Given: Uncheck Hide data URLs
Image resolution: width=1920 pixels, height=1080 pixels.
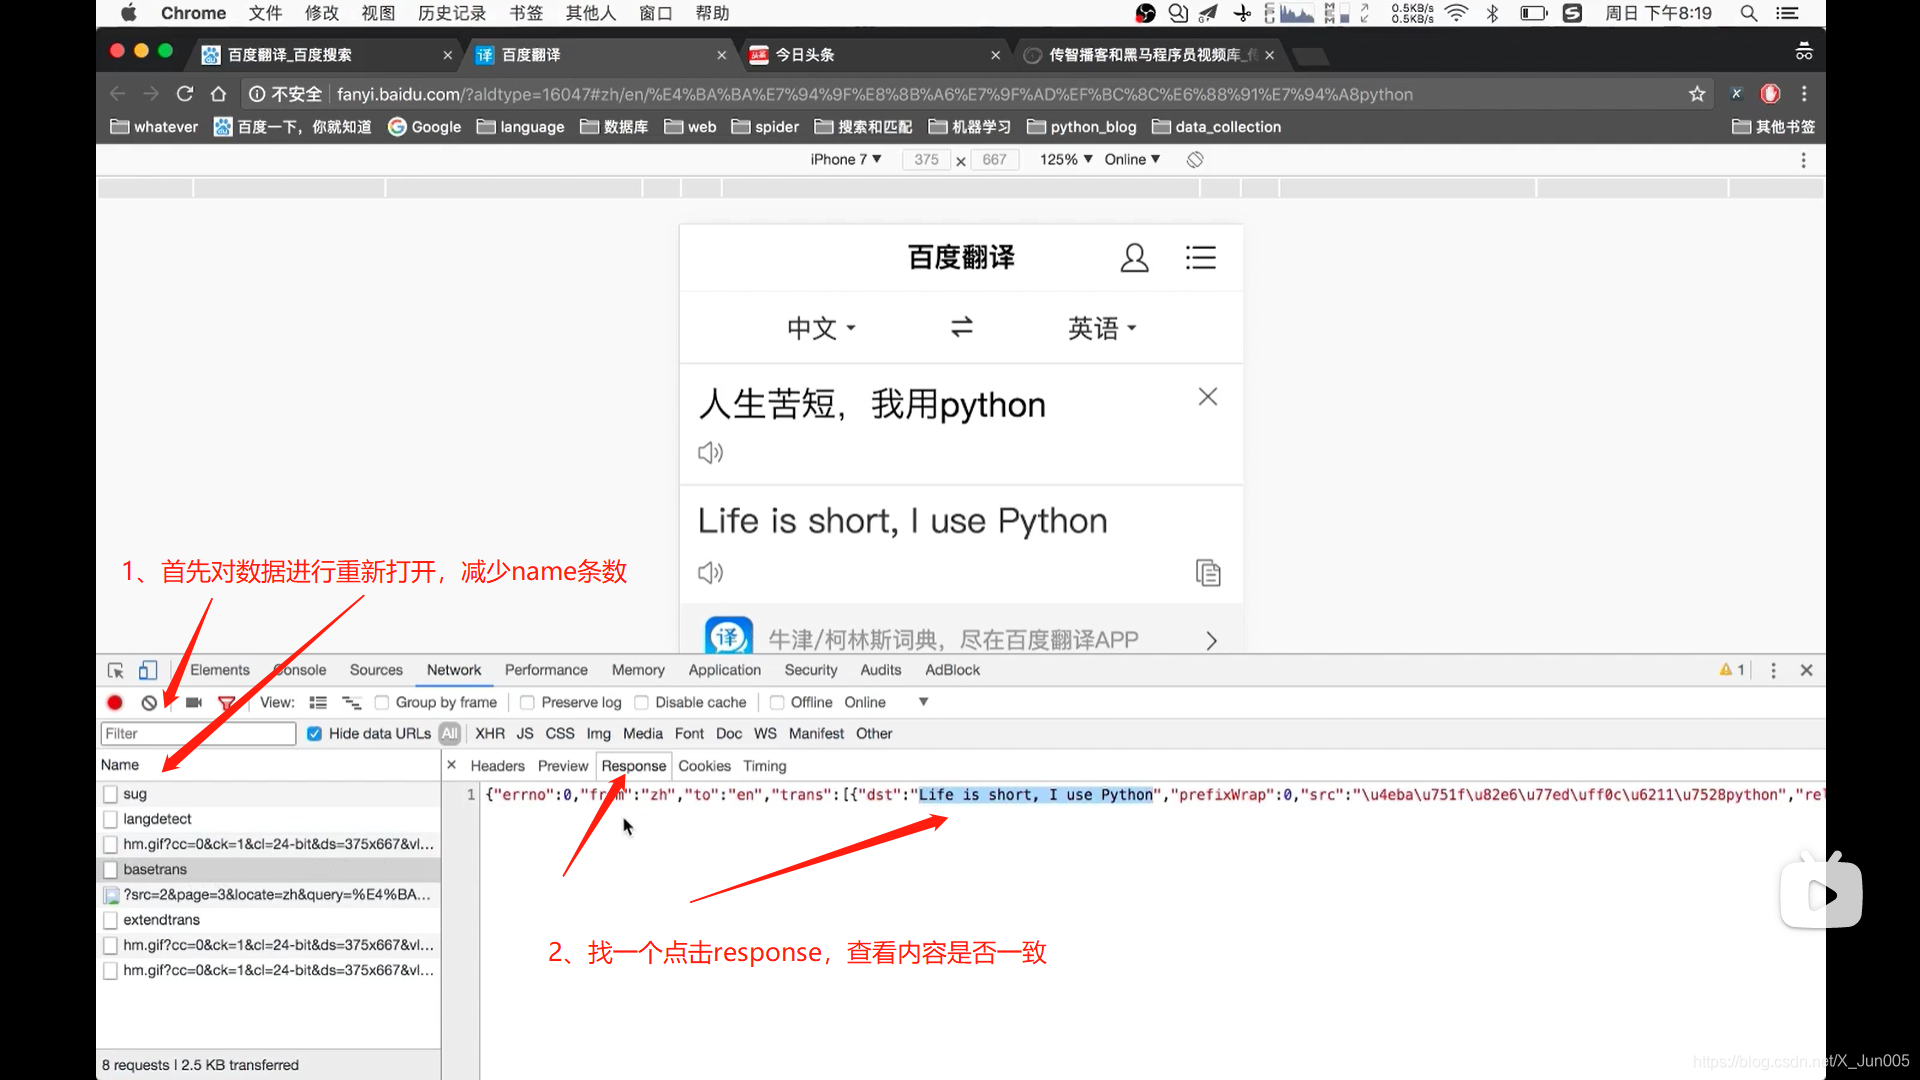Looking at the screenshot, I should [x=314, y=734].
